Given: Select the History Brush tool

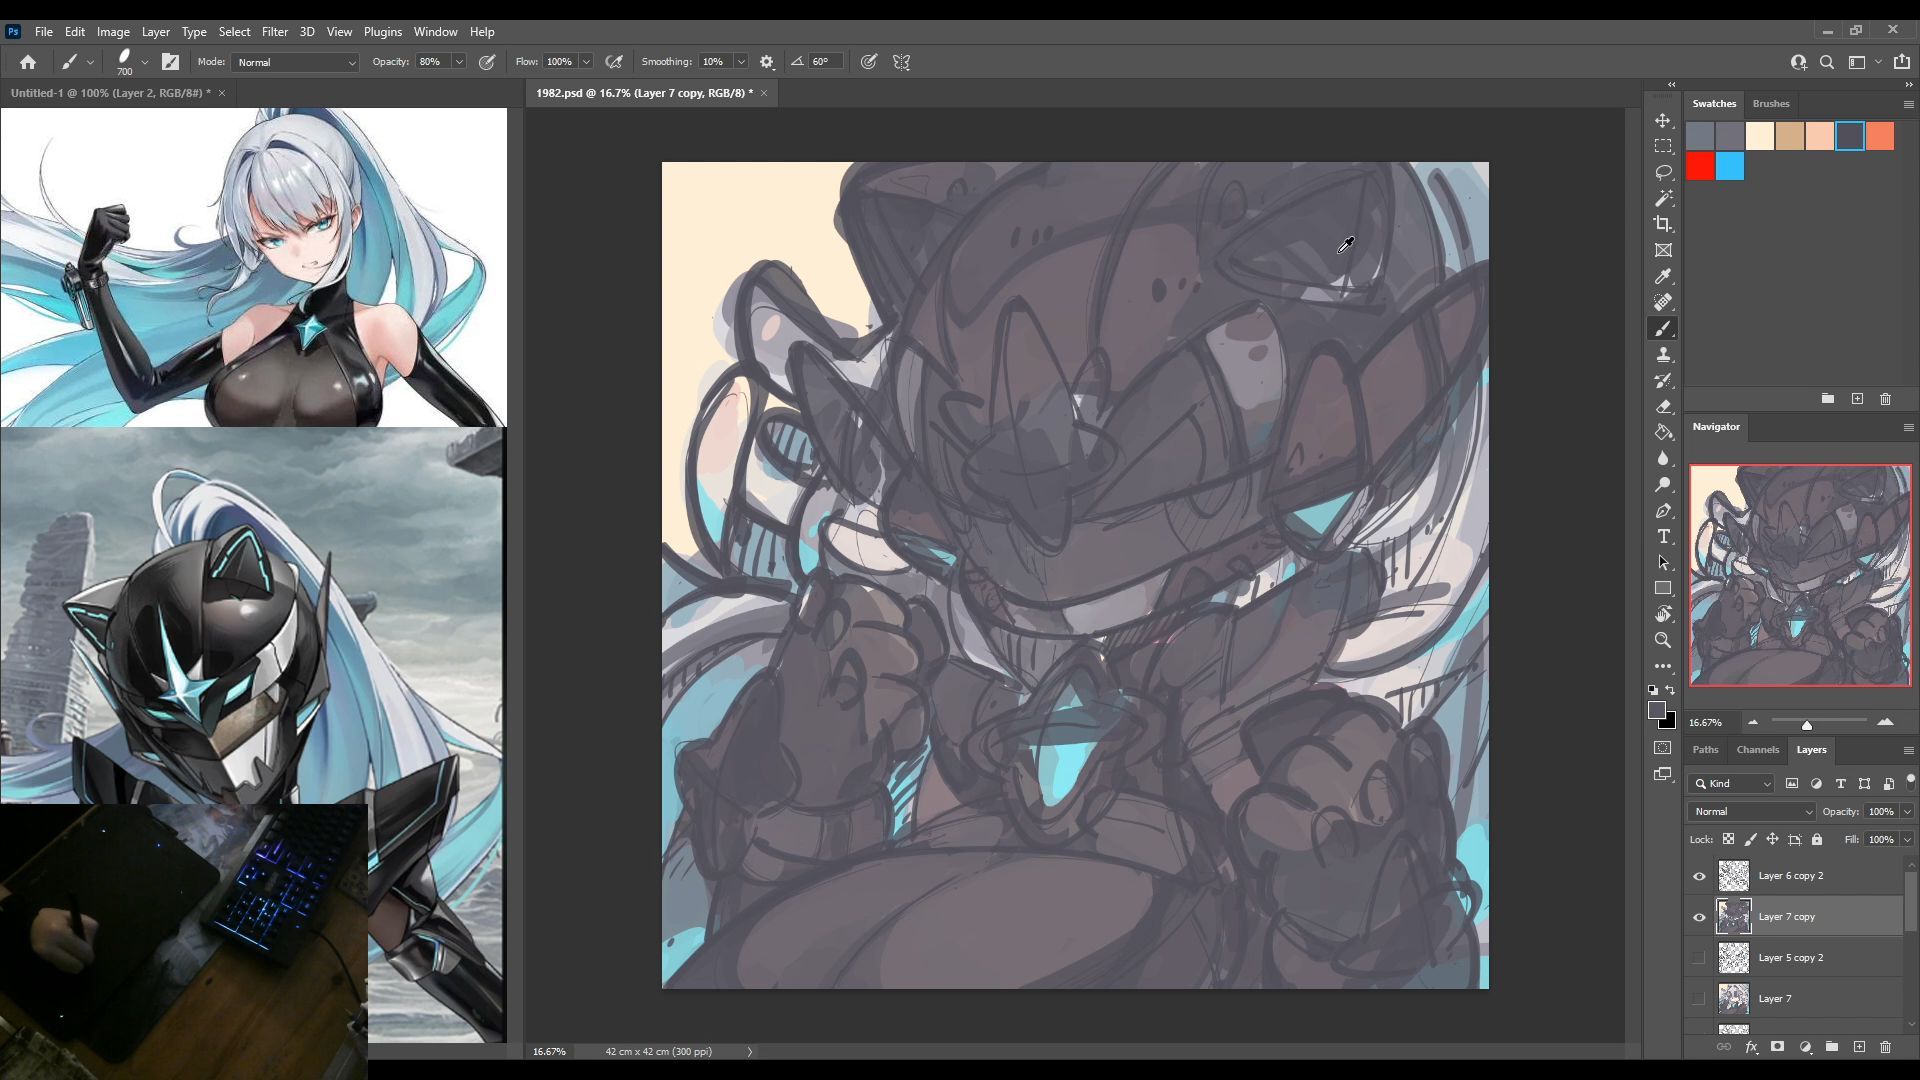Looking at the screenshot, I should 1663,380.
